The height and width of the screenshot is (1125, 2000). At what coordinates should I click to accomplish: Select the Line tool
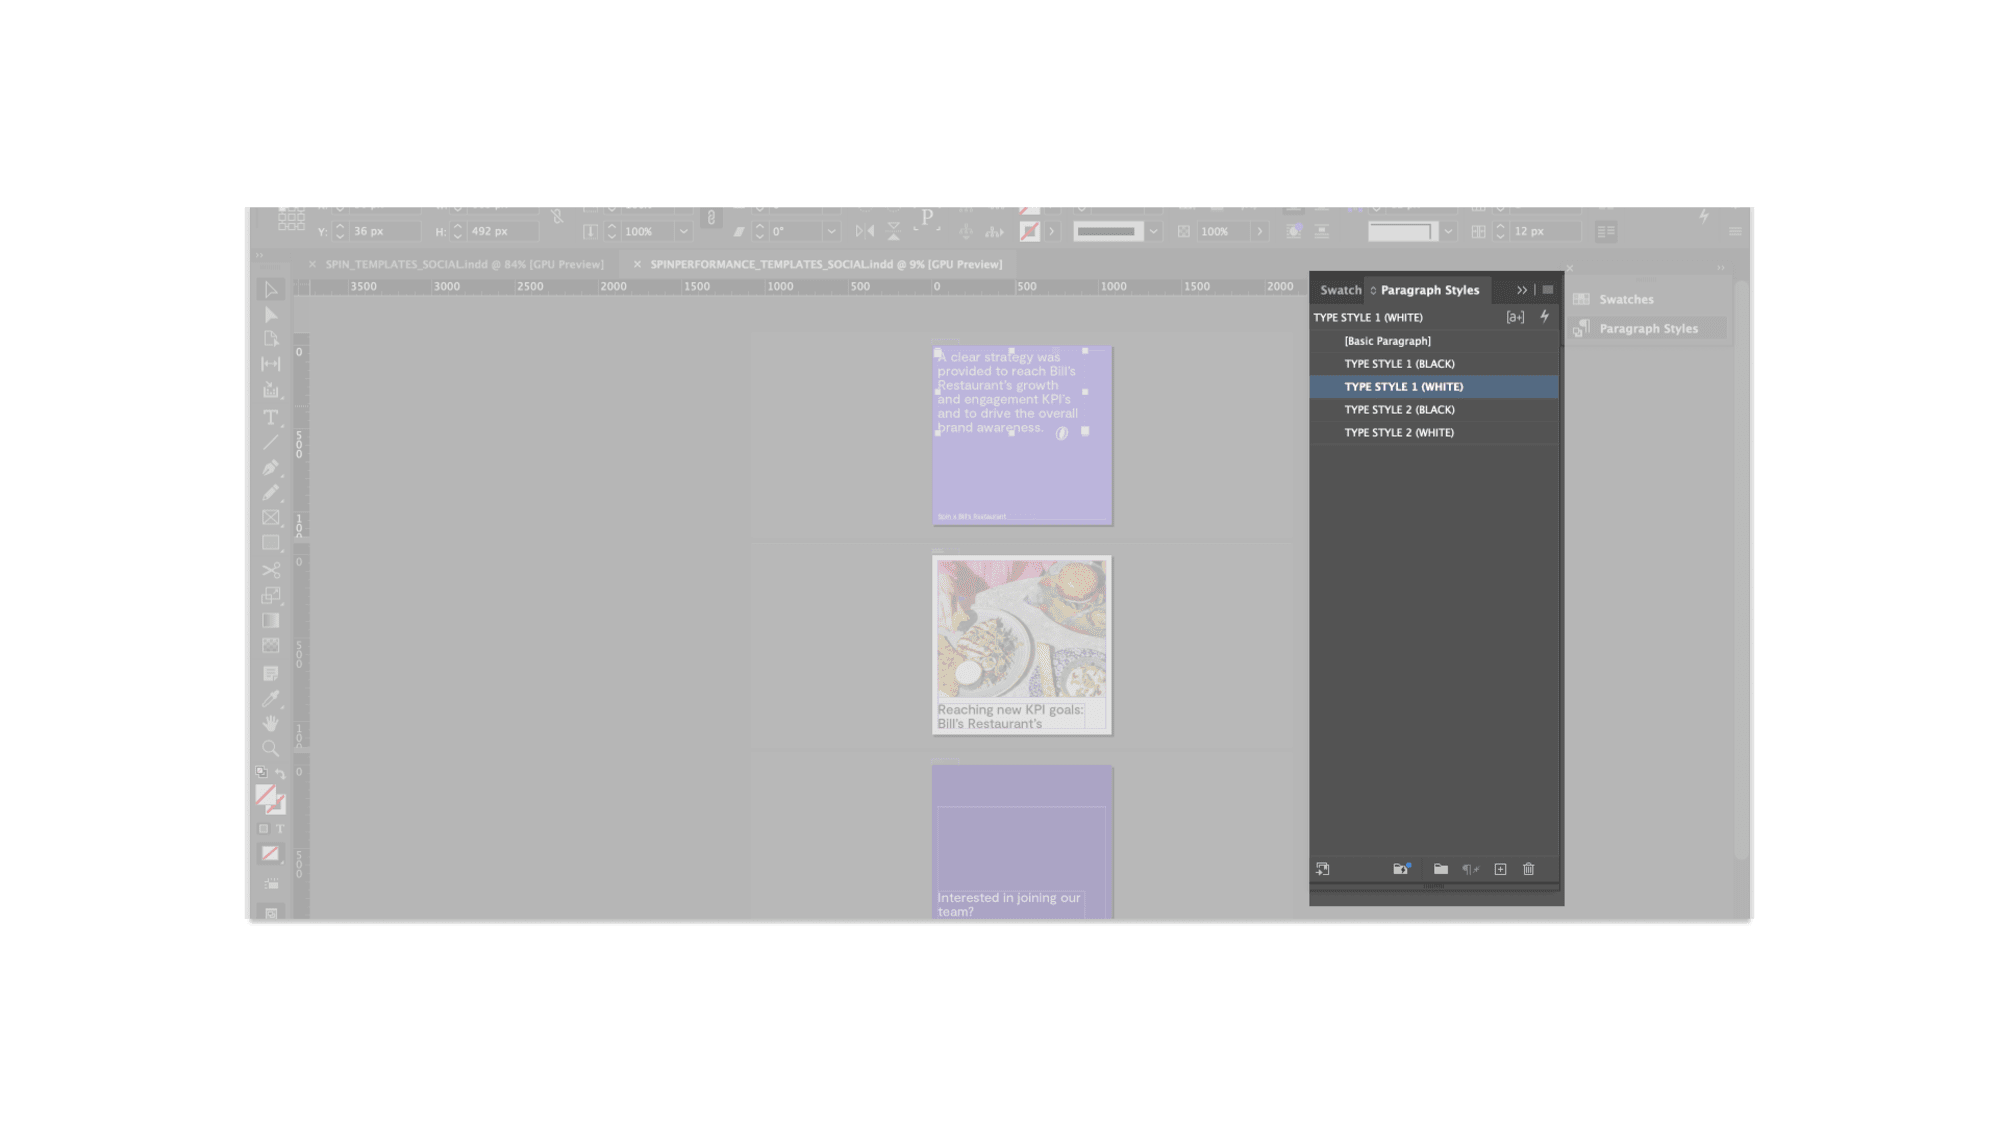tap(271, 442)
